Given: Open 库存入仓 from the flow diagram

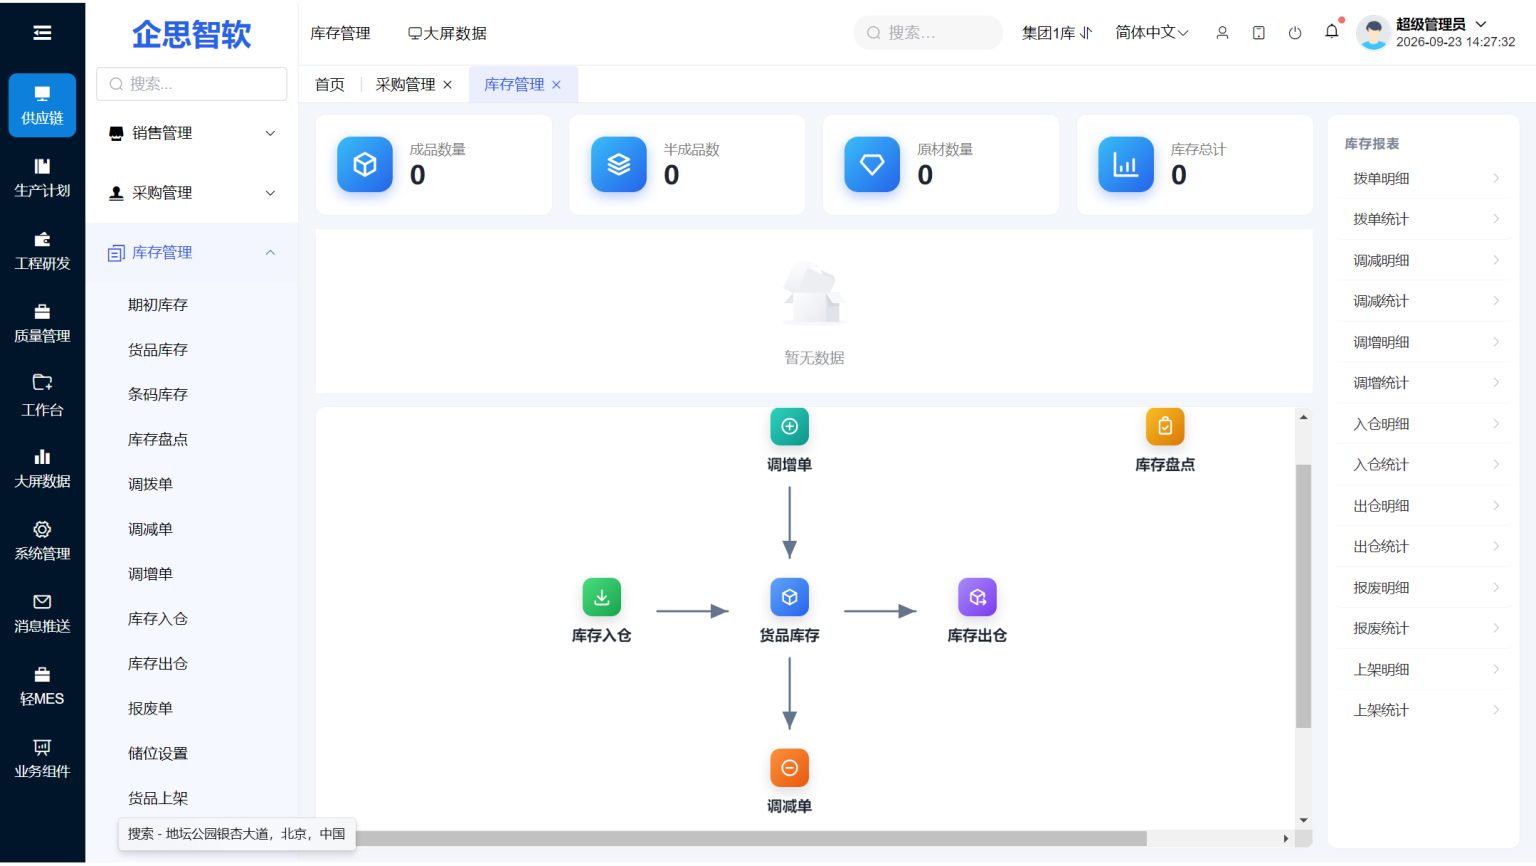Looking at the screenshot, I should (601, 611).
